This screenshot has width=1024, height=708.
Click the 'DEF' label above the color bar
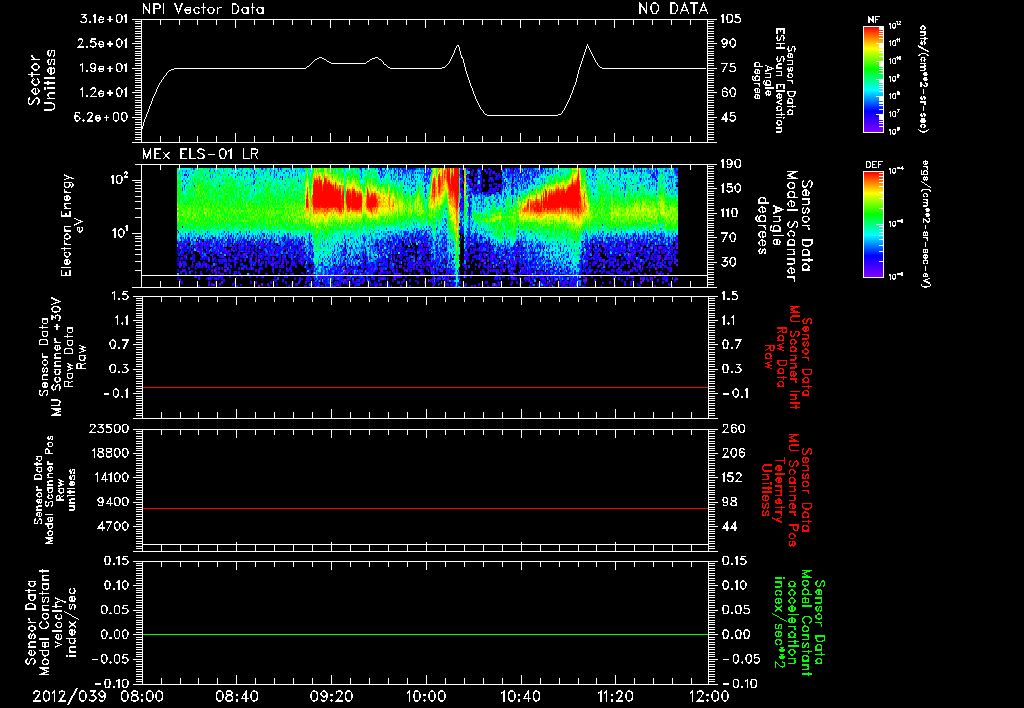[x=873, y=165]
